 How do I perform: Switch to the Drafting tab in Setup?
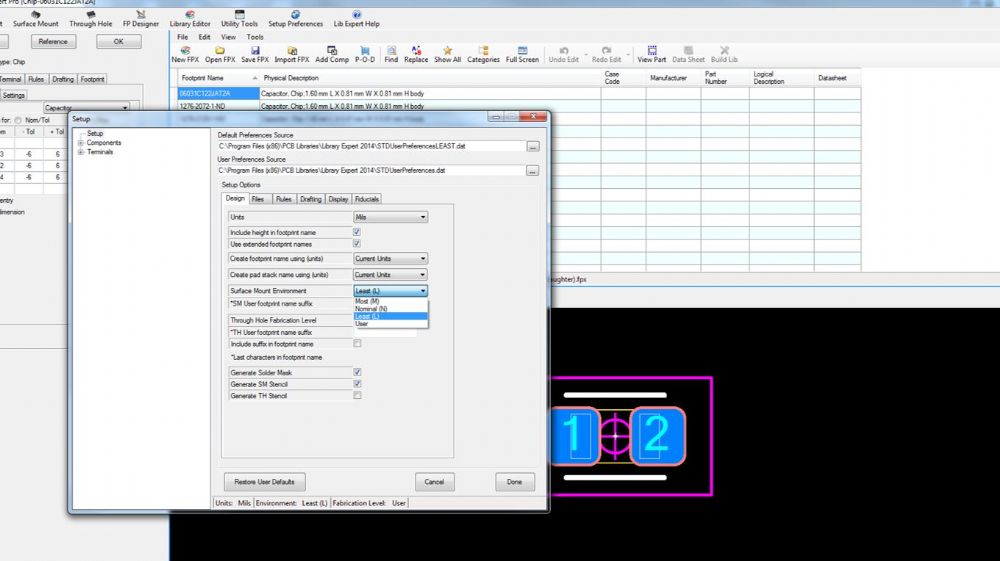point(311,199)
